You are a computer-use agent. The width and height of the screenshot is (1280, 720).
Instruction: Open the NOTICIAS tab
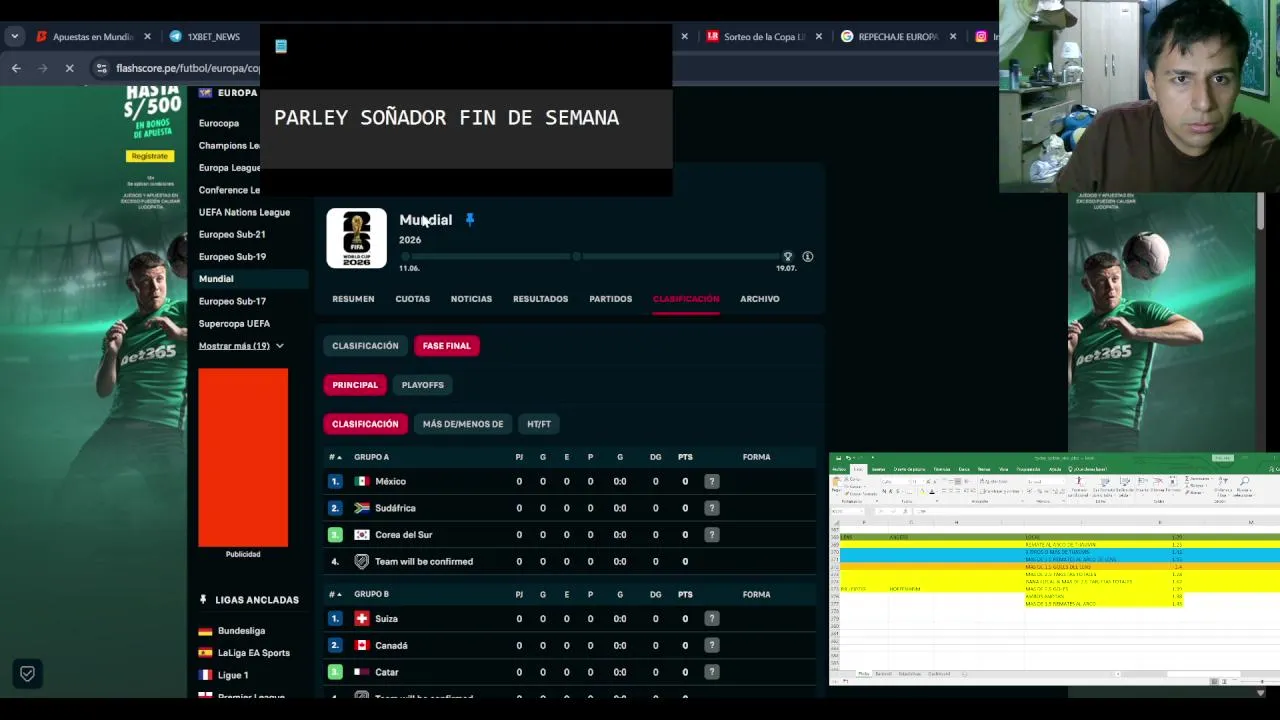pyautogui.click(x=471, y=299)
